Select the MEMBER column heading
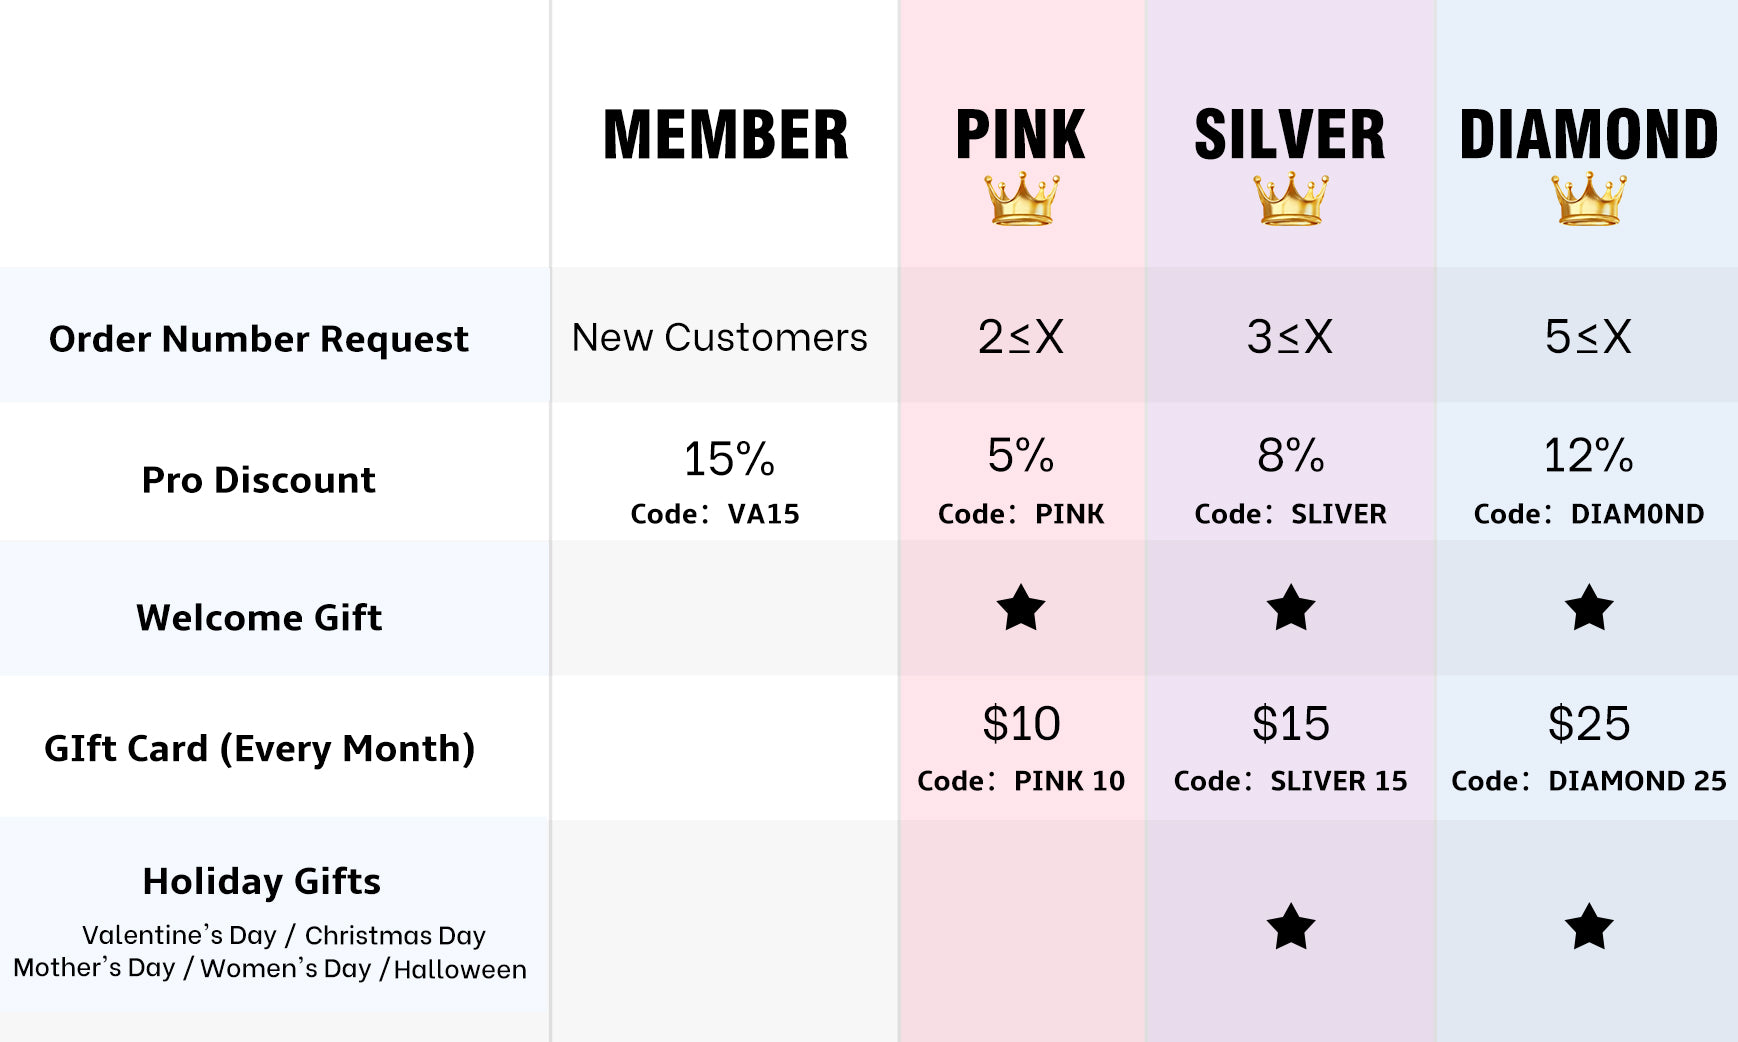Screen dimensions: 1738x1042 [726, 135]
